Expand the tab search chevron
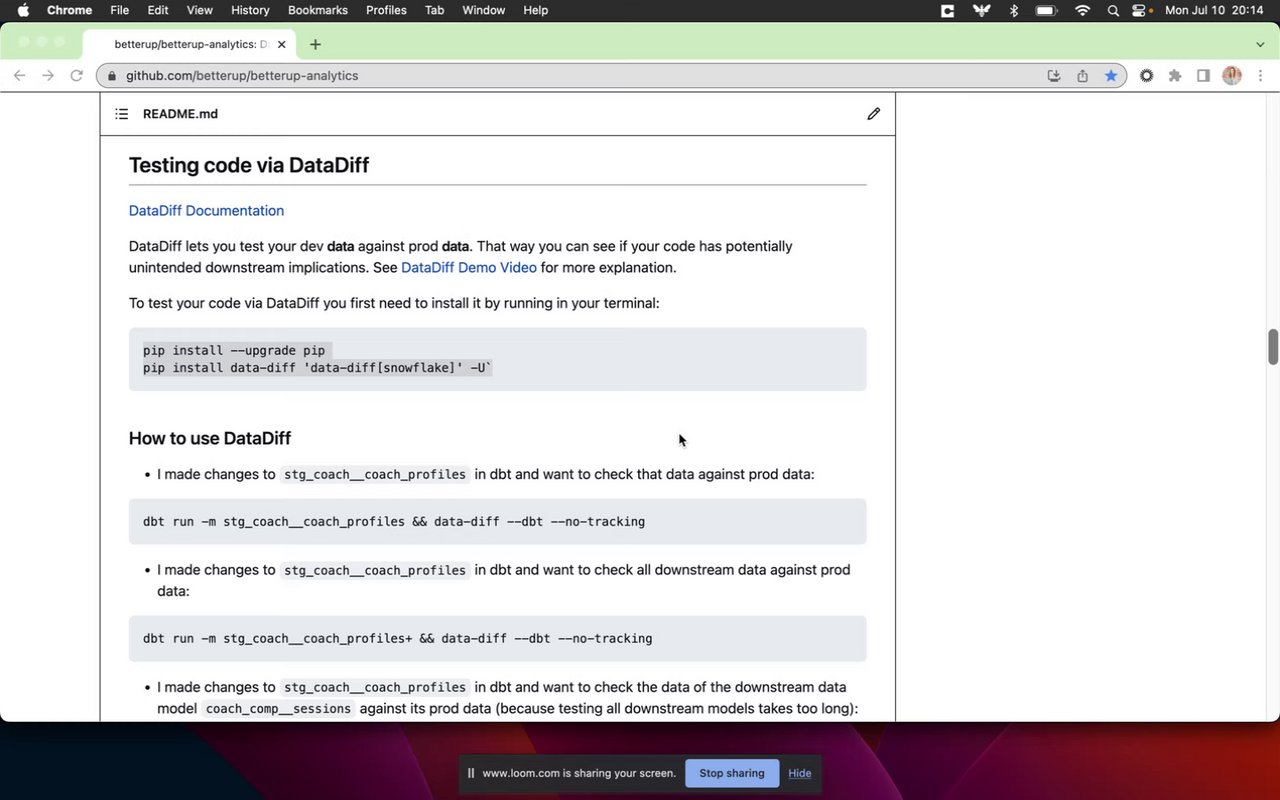1280x800 pixels. (x=1260, y=44)
